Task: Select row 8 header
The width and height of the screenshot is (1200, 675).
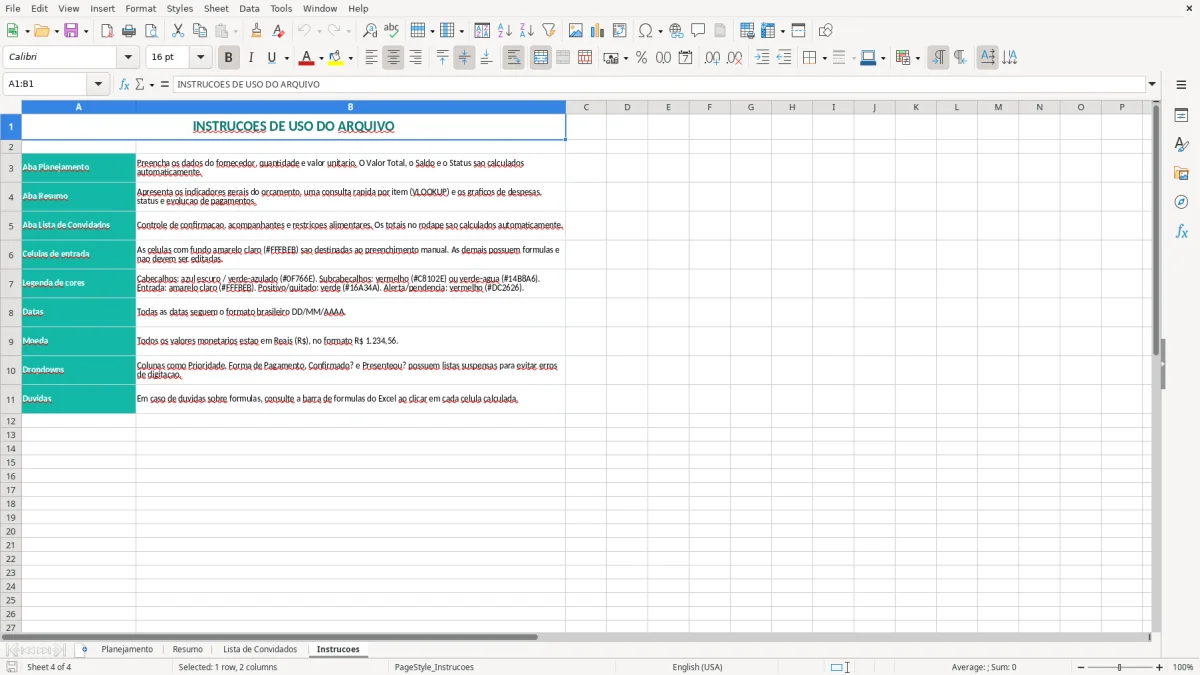Action: point(11,312)
